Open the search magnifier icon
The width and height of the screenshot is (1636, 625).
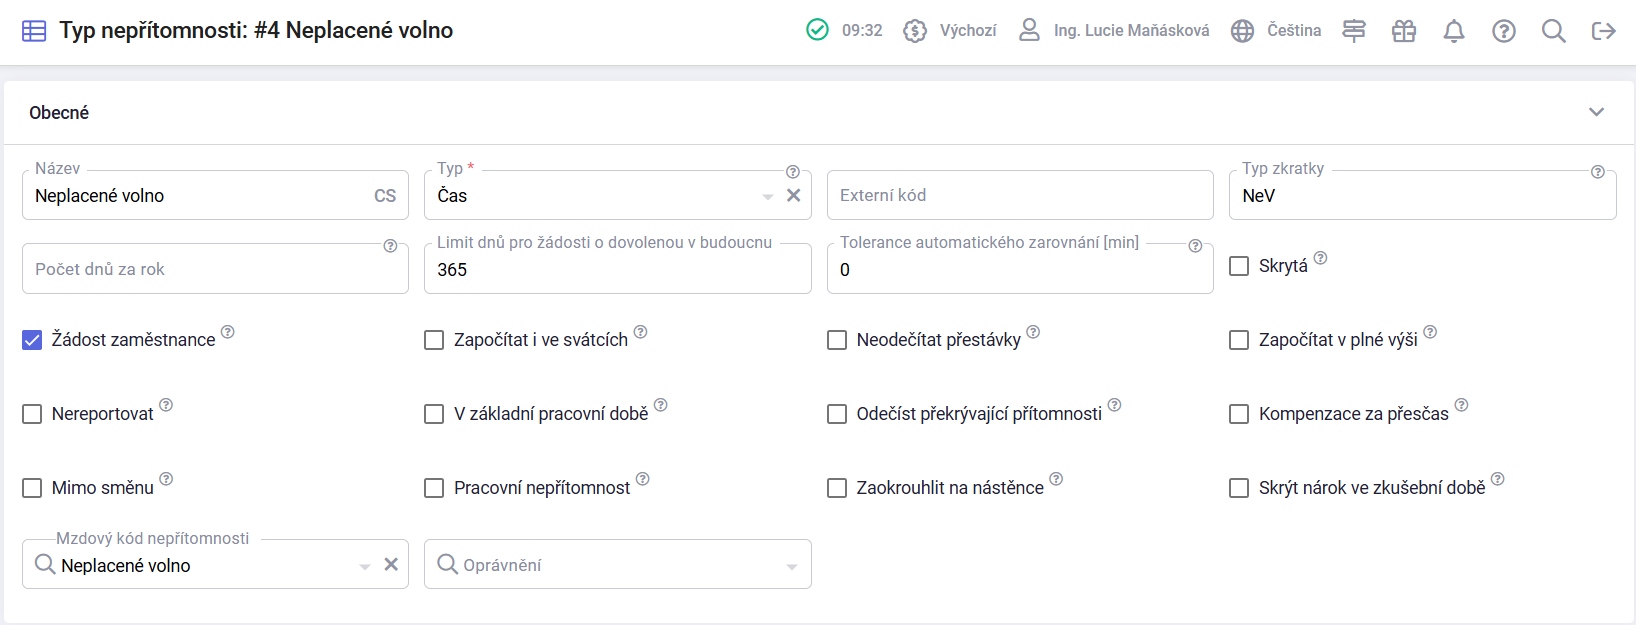click(1554, 31)
